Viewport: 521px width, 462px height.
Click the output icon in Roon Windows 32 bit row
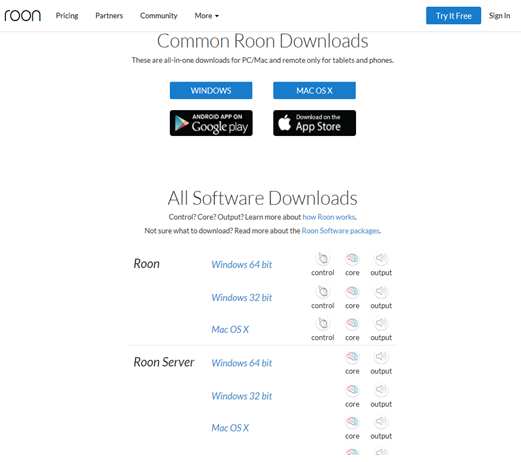[x=381, y=291]
